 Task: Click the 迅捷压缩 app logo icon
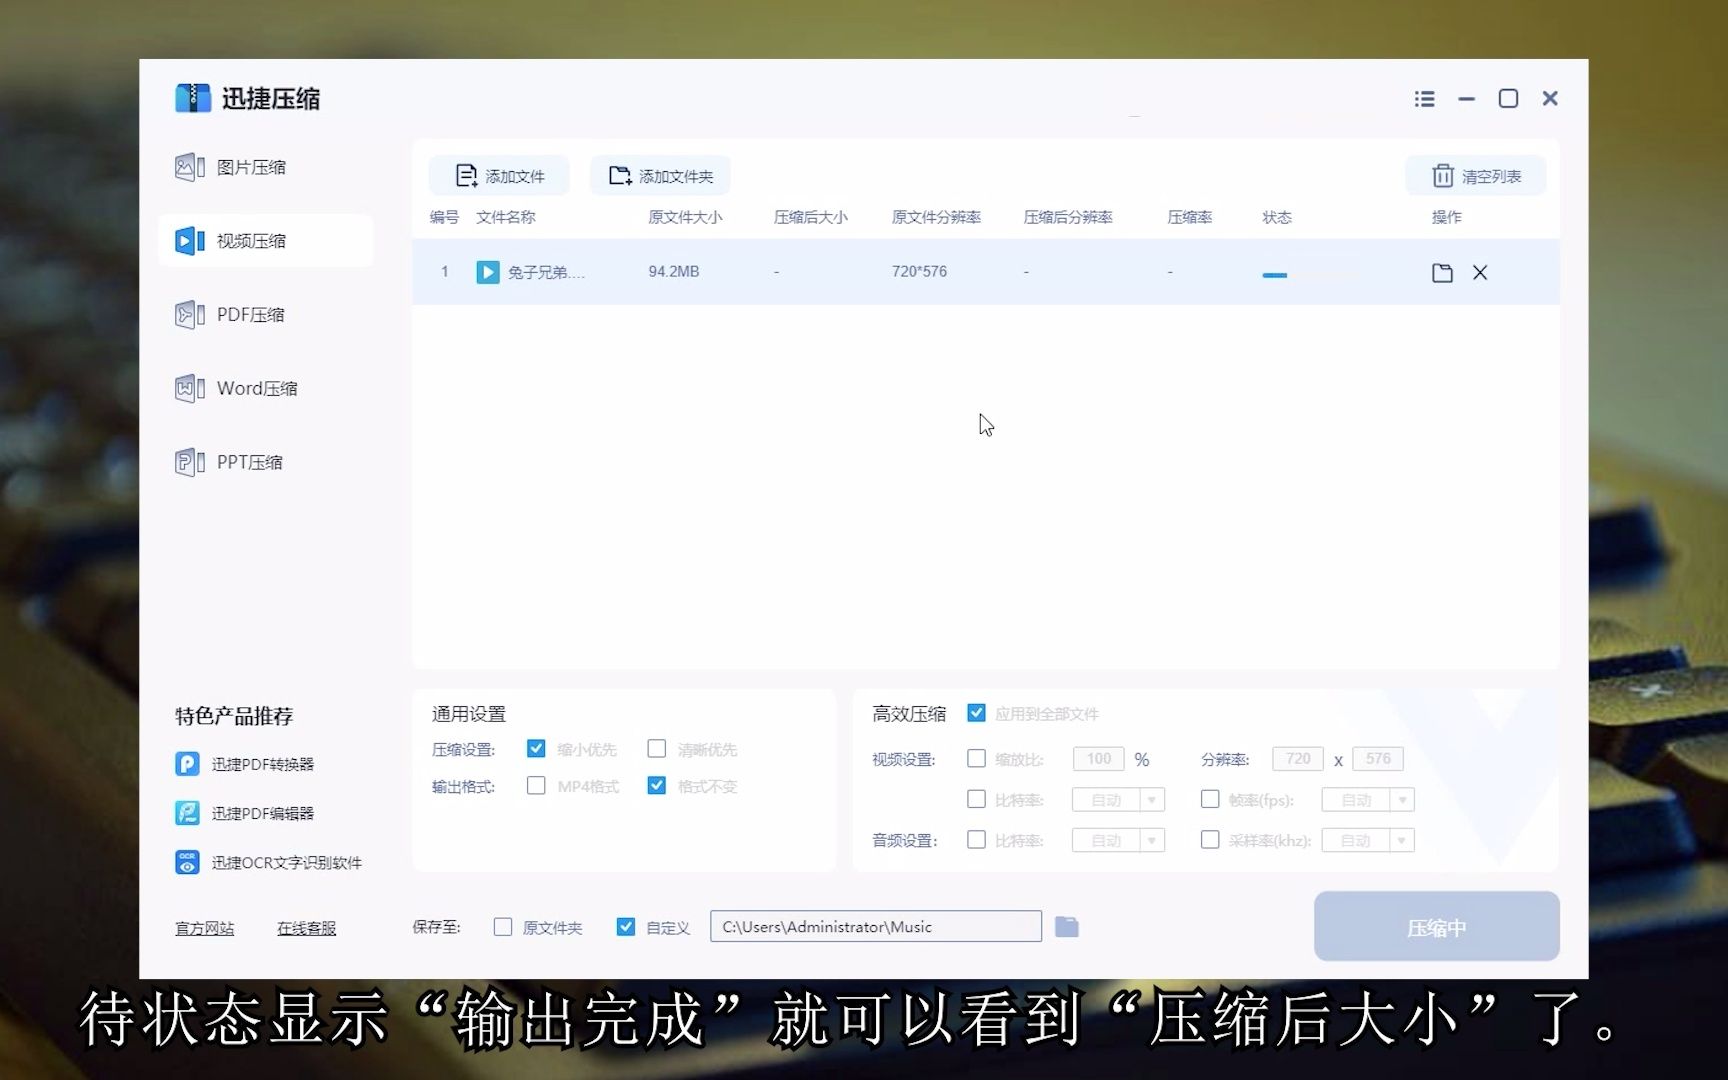[192, 98]
